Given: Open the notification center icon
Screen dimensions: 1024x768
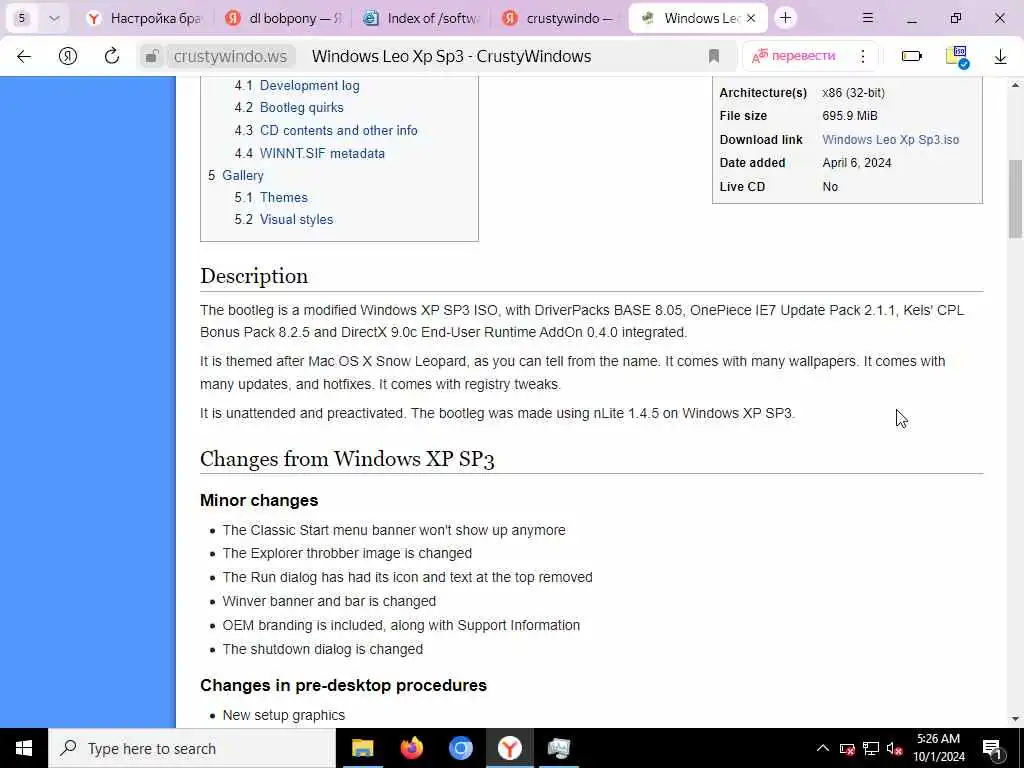Looking at the screenshot, I should 993,748.
